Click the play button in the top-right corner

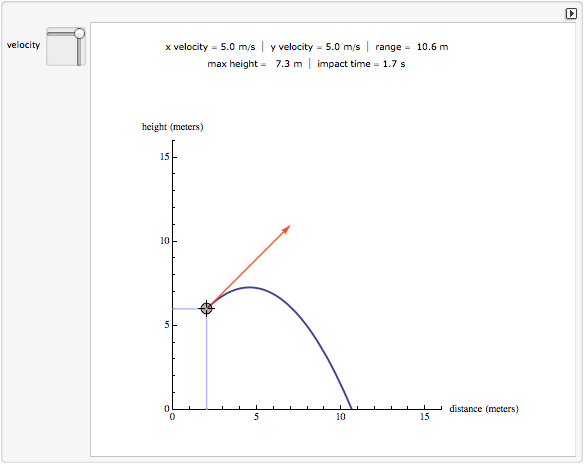[571, 14]
